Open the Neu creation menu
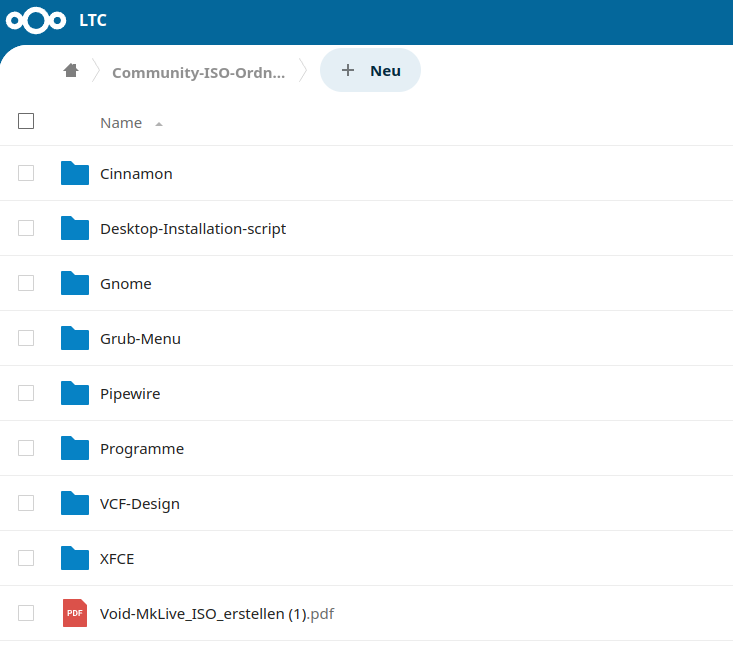The width and height of the screenshot is (733, 653). [370, 70]
